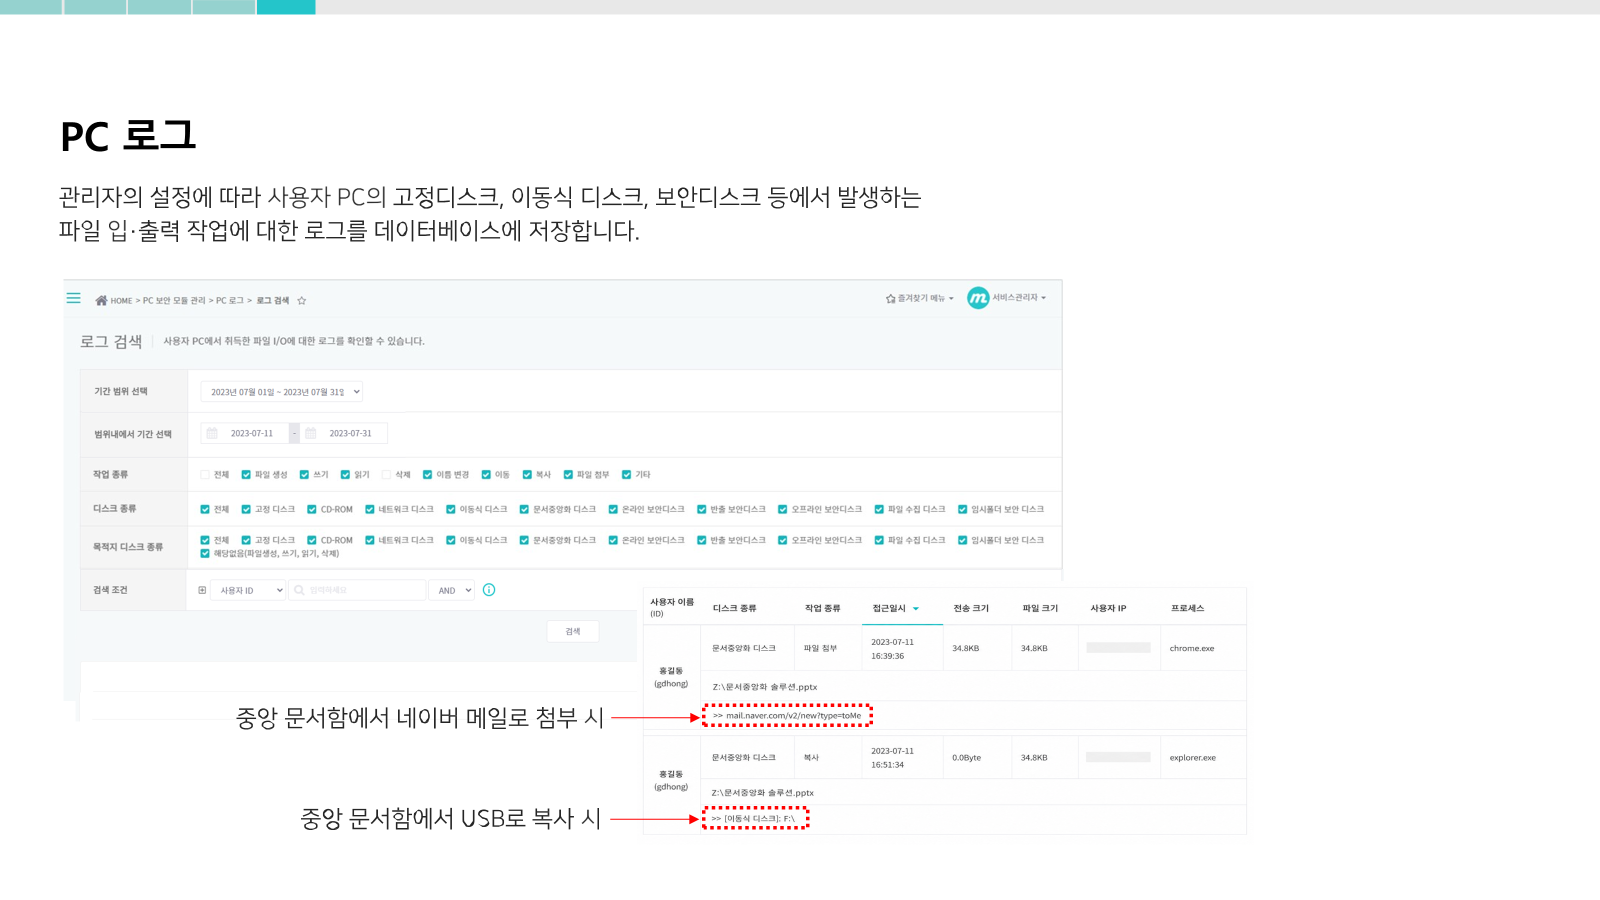Click 로그 검색 breadcrumb item

[x=272, y=301]
